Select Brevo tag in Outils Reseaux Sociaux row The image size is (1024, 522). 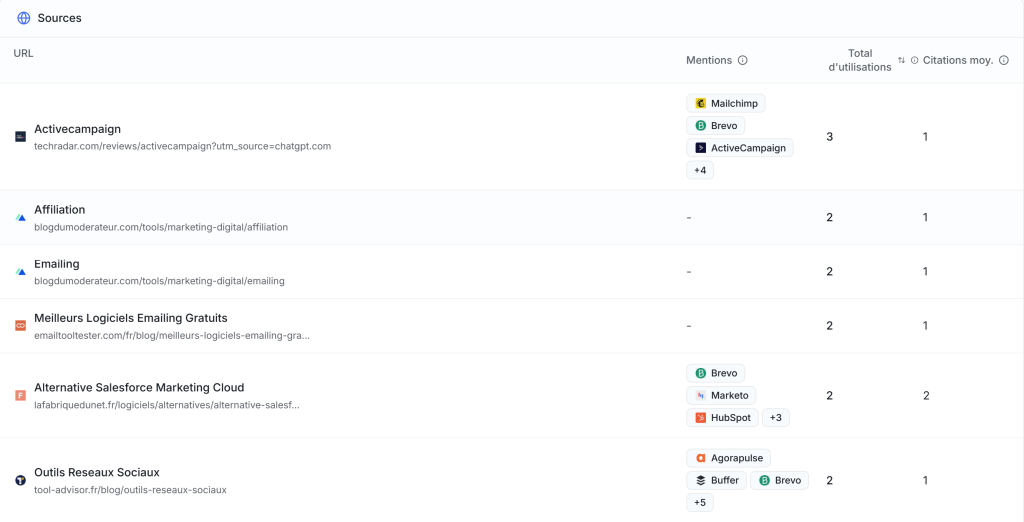click(779, 480)
